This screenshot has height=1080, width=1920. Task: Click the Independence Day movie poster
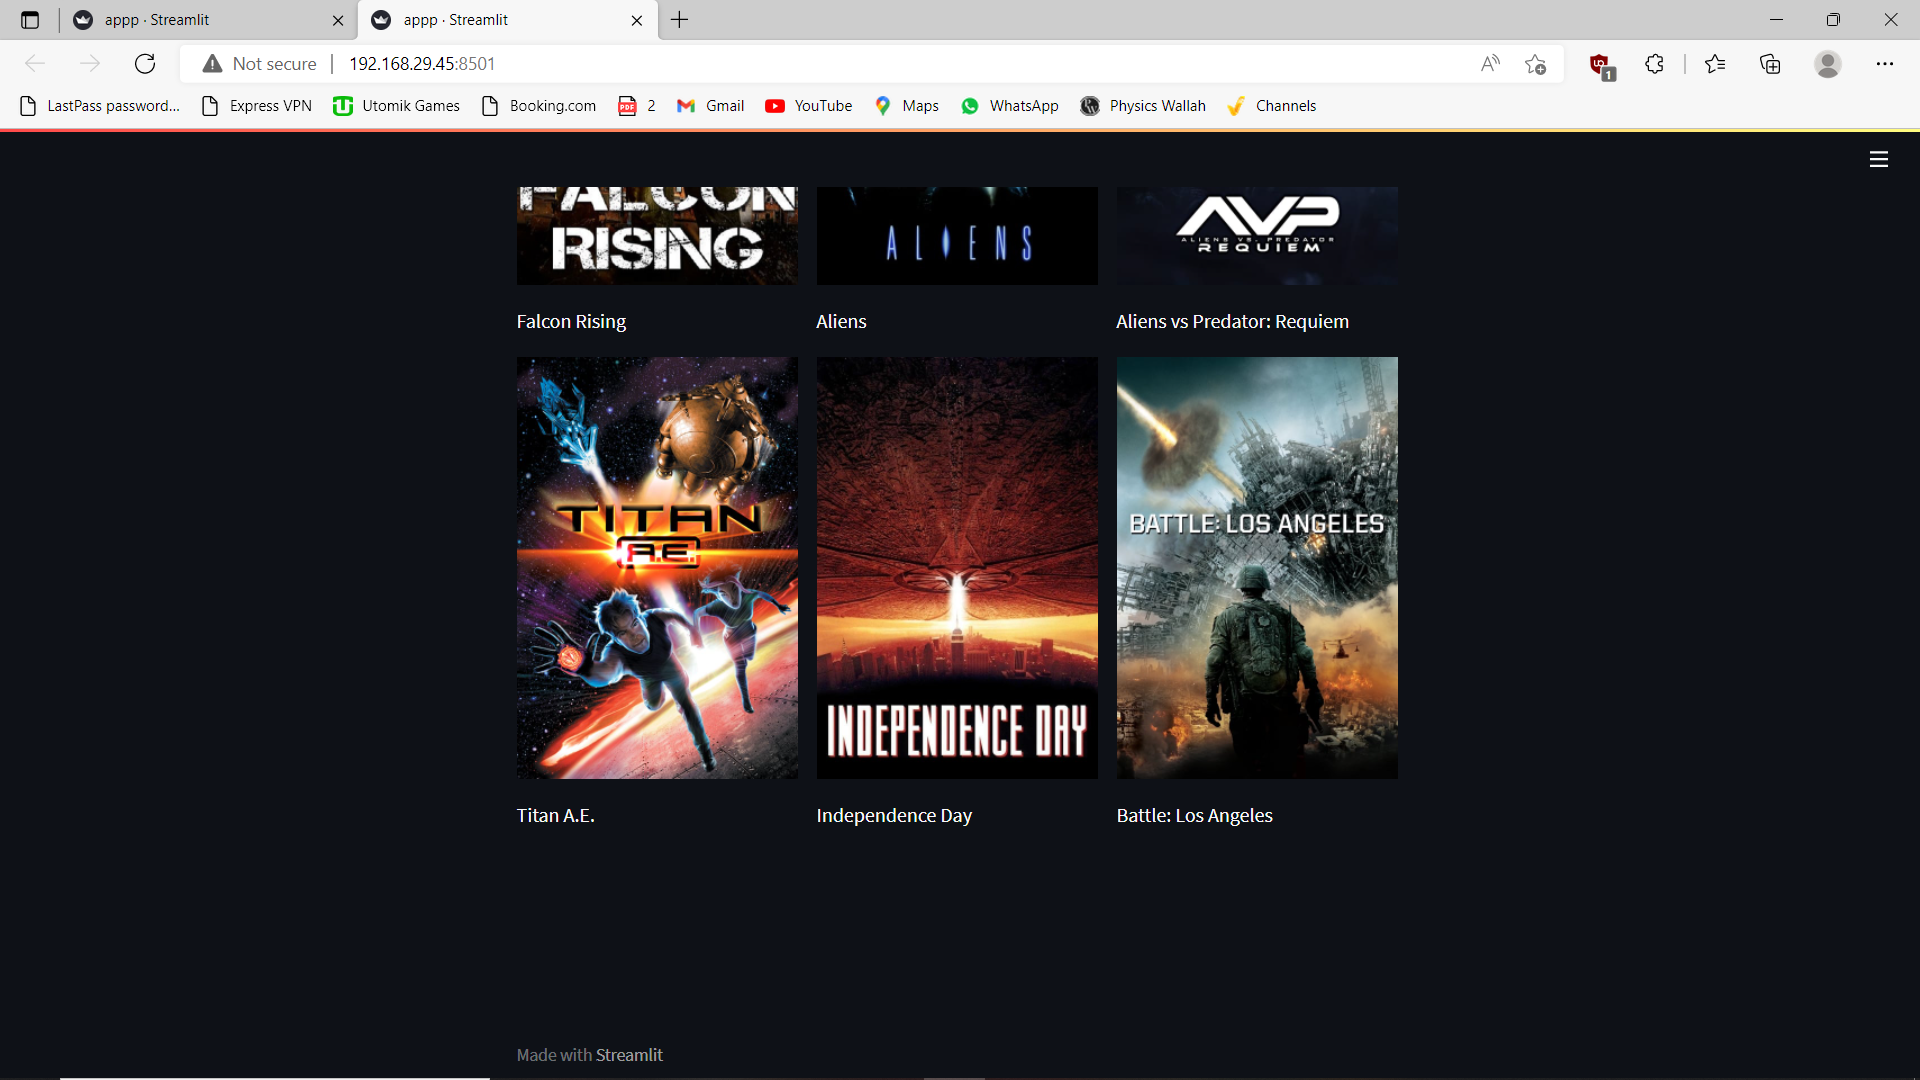957,567
